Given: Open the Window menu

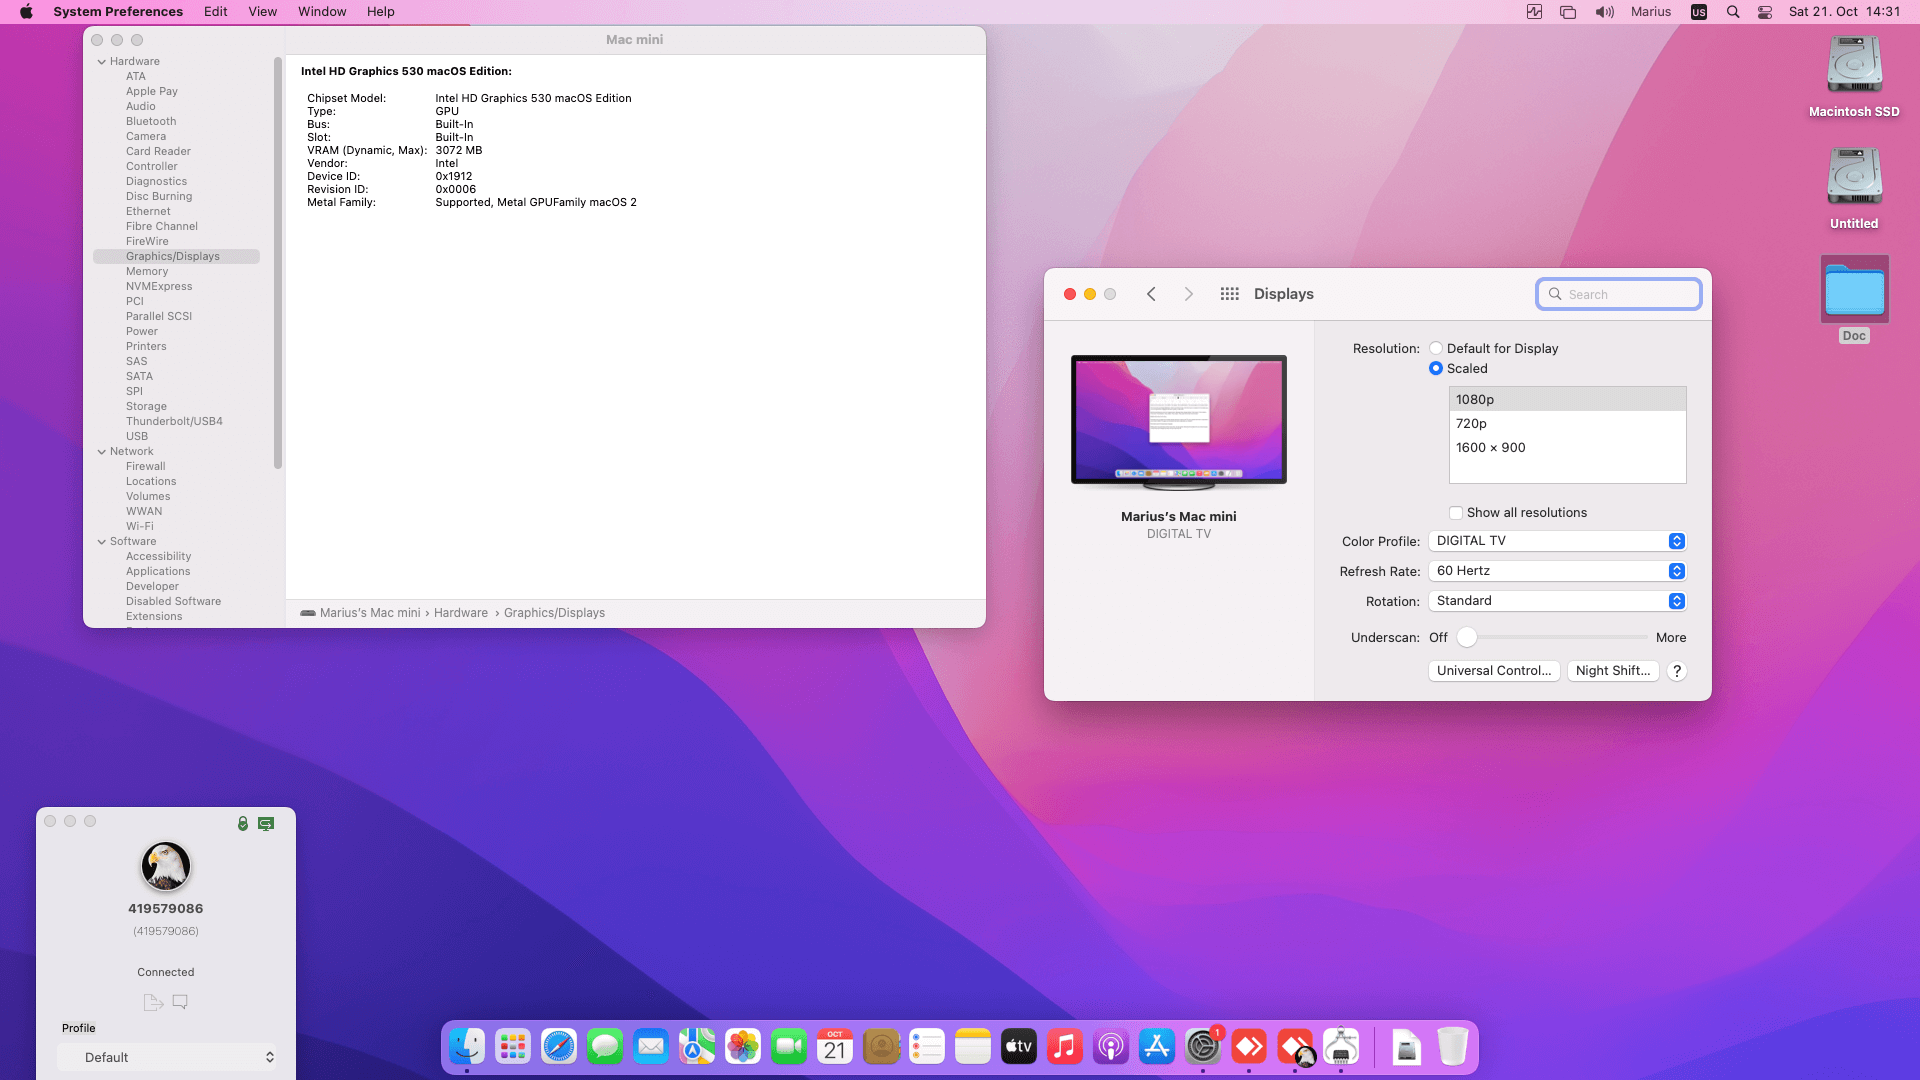Looking at the screenshot, I should pyautogui.click(x=322, y=12).
